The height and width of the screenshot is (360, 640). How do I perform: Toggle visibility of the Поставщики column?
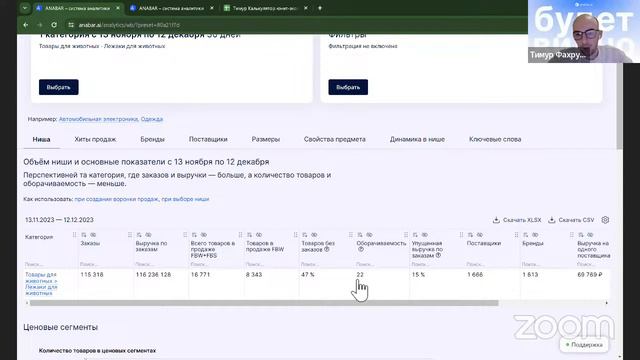pyautogui.click(x=480, y=235)
